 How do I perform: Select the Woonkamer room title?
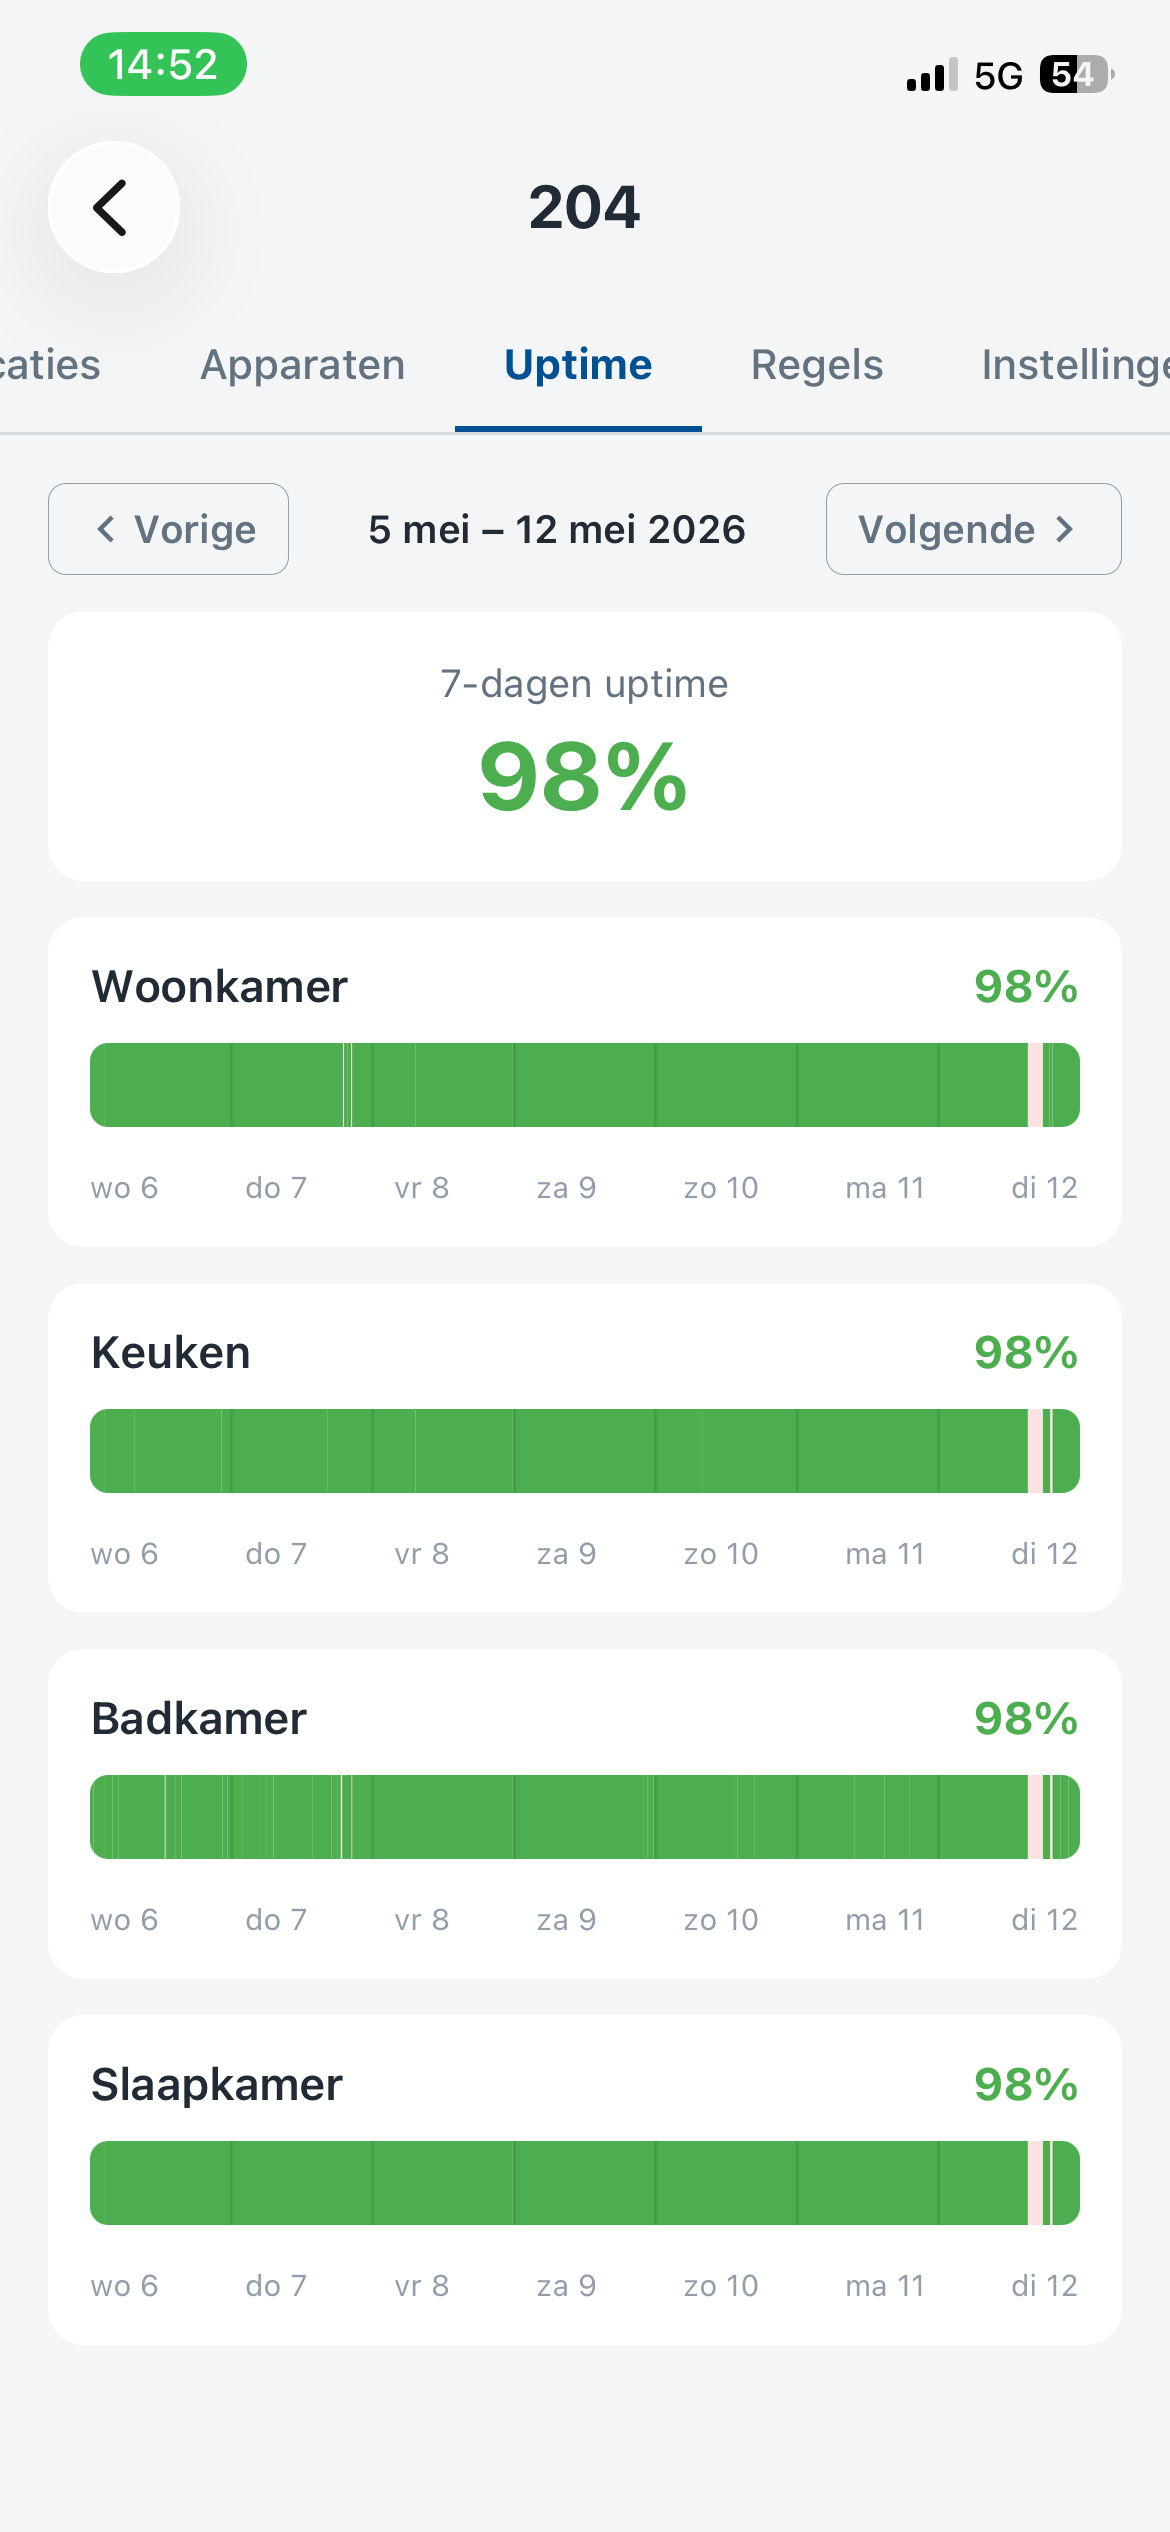tap(220, 987)
